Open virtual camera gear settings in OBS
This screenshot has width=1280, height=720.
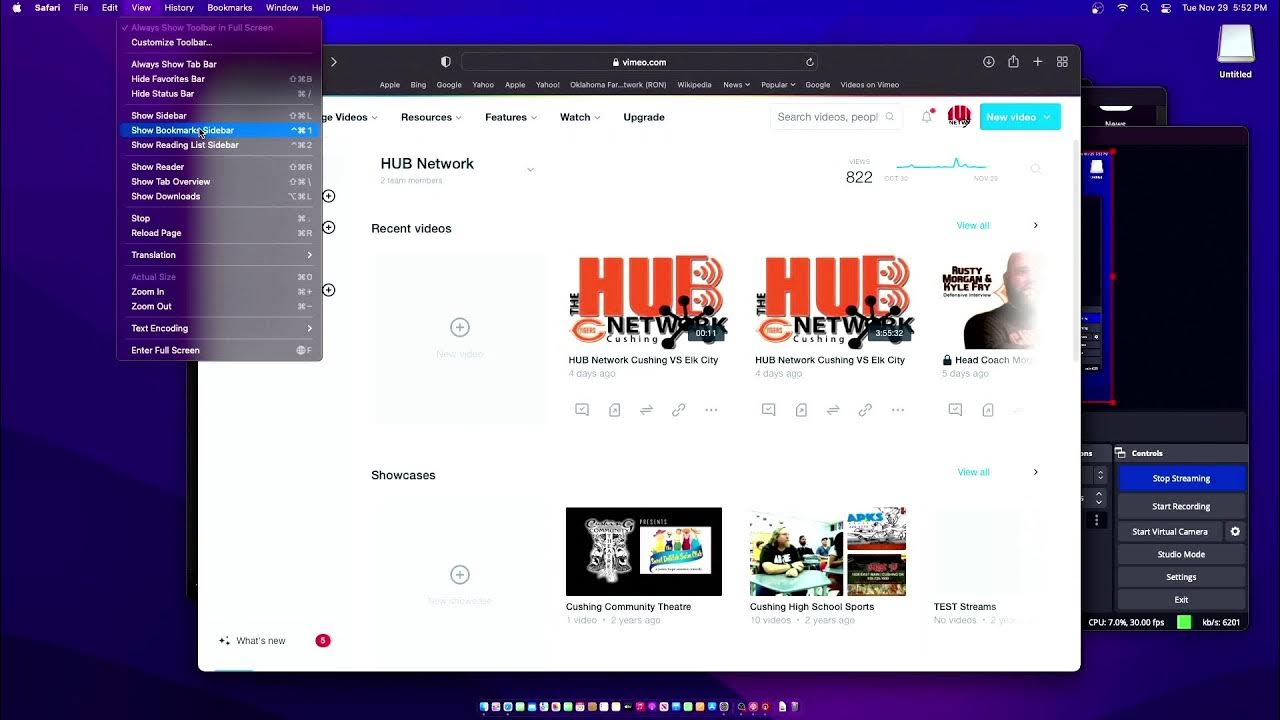click(x=1235, y=532)
